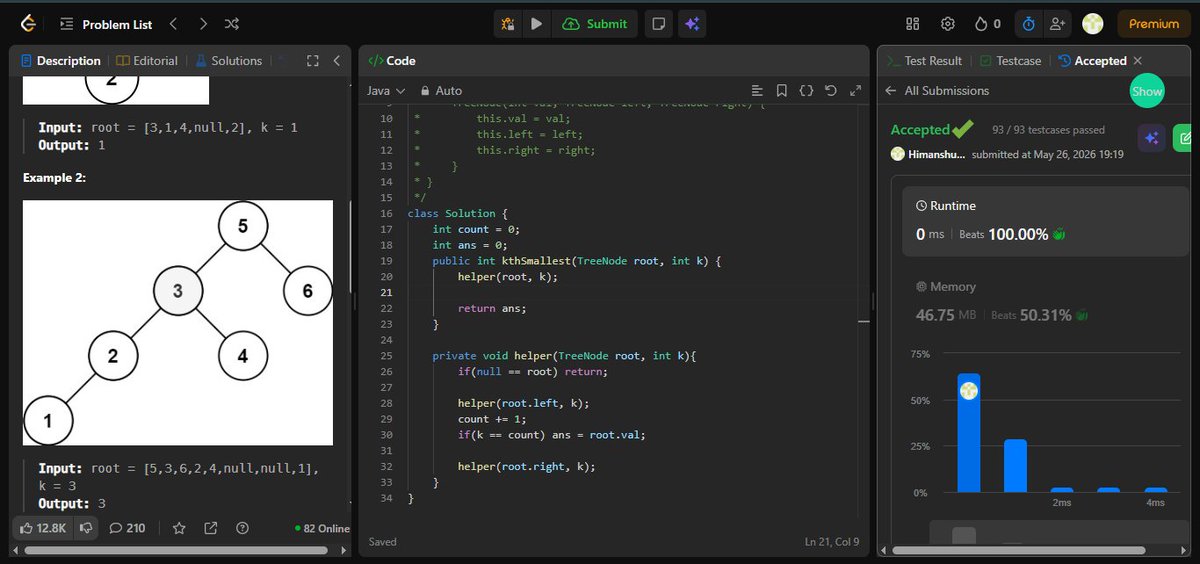This screenshot has width=1200, height=564.
Task: Switch to the Test Result tab
Action: pyautogui.click(x=925, y=61)
